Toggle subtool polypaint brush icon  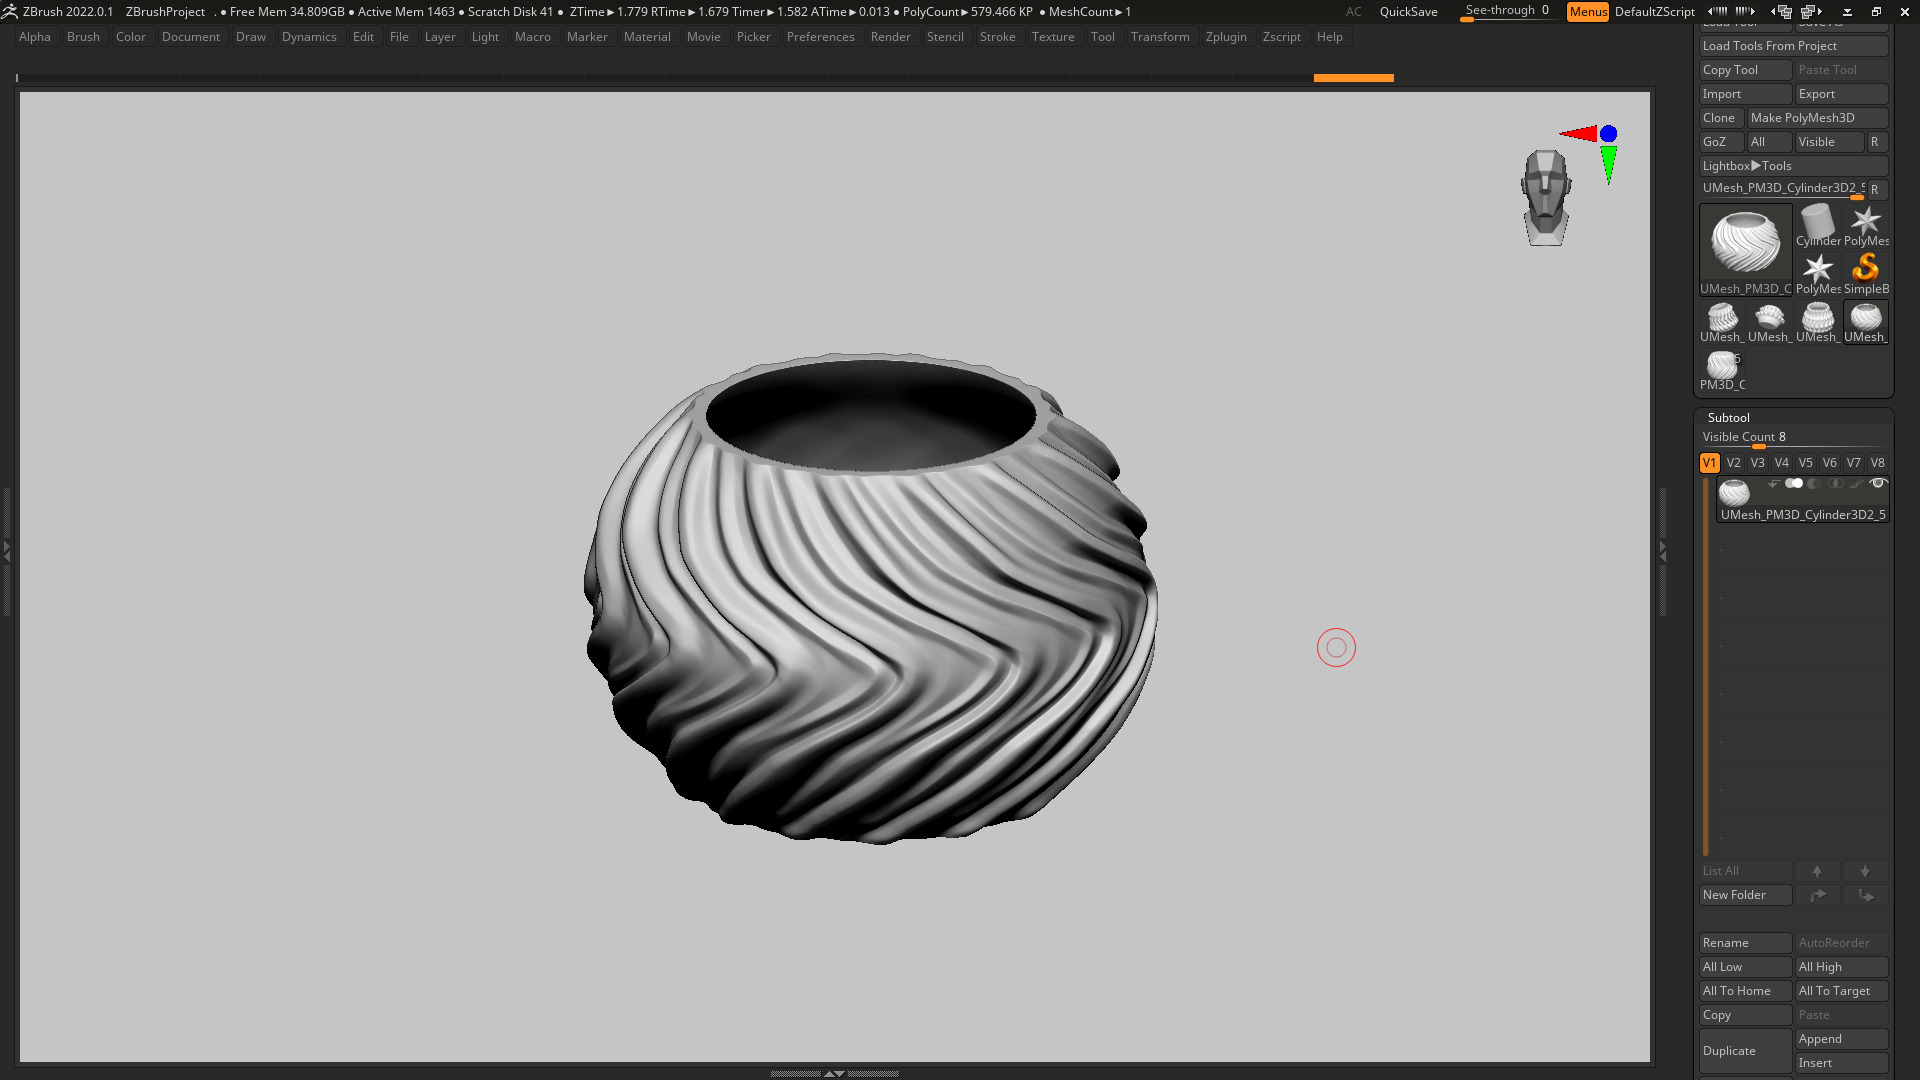pyautogui.click(x=1857, y=484)
